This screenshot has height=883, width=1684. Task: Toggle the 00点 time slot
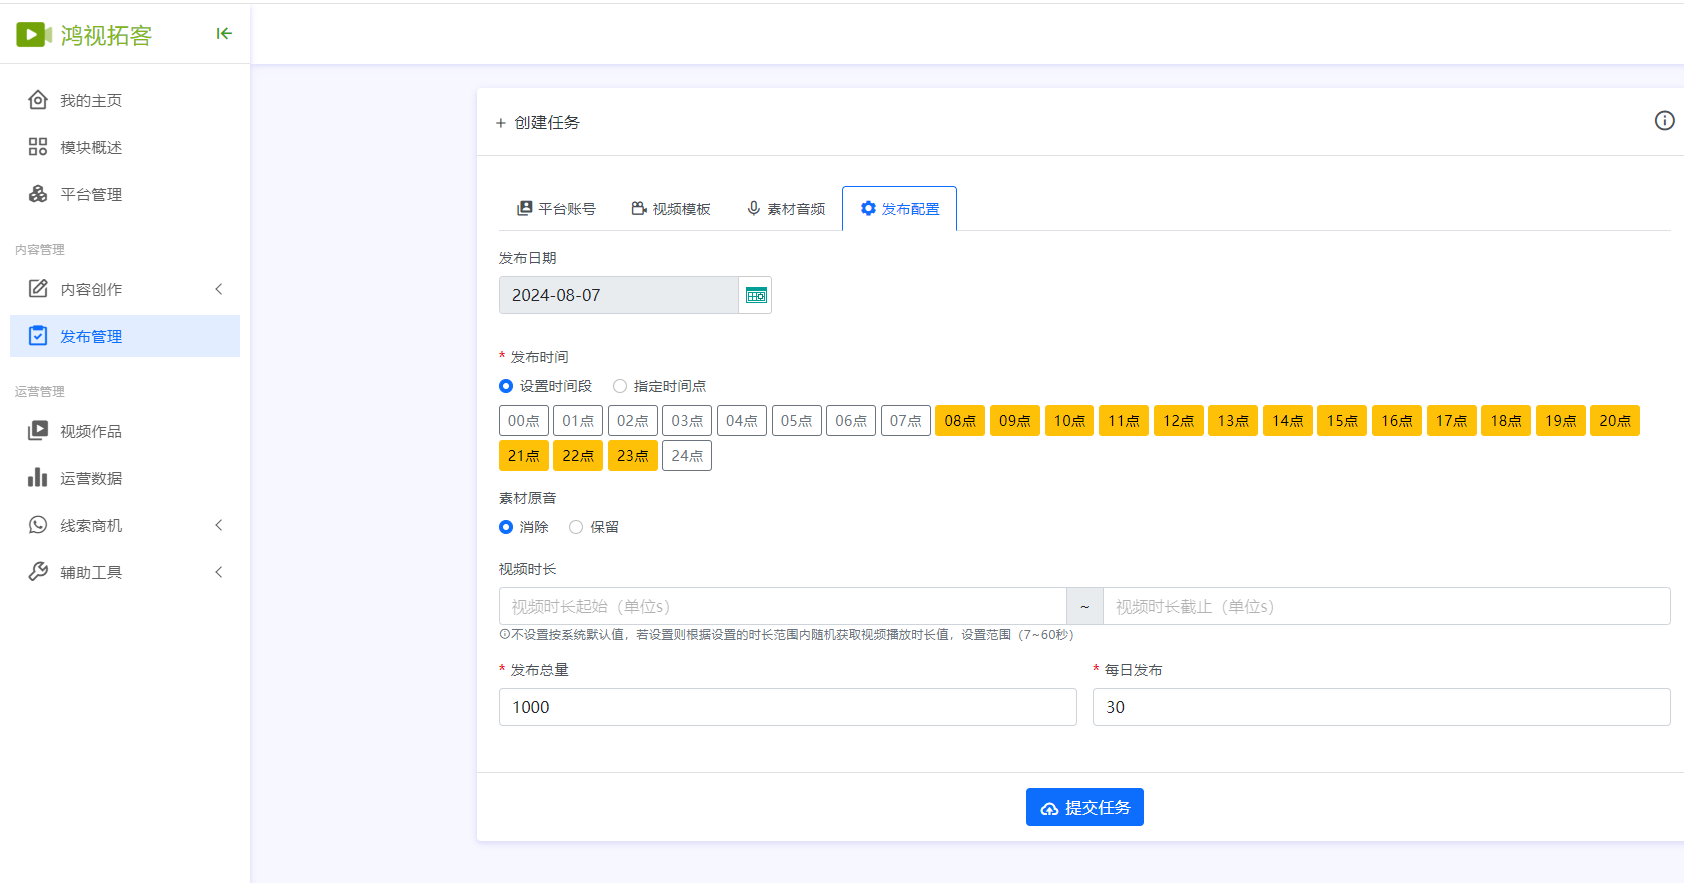pyautogui.click(x=524, y=421)
